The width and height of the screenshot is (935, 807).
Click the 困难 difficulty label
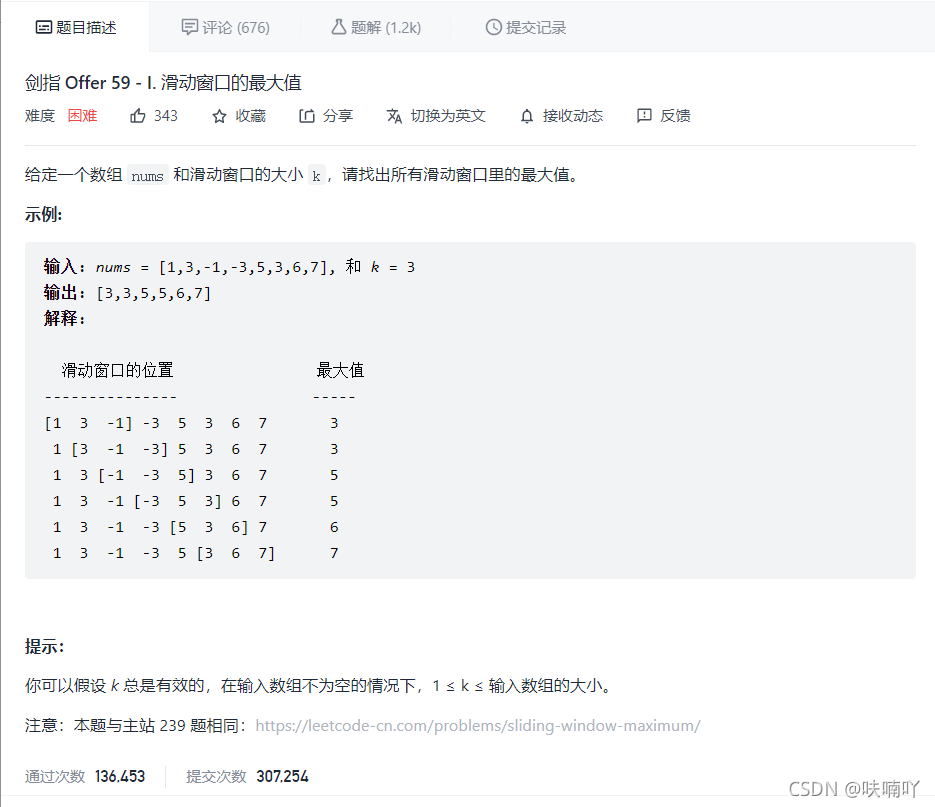pos(82,115)
